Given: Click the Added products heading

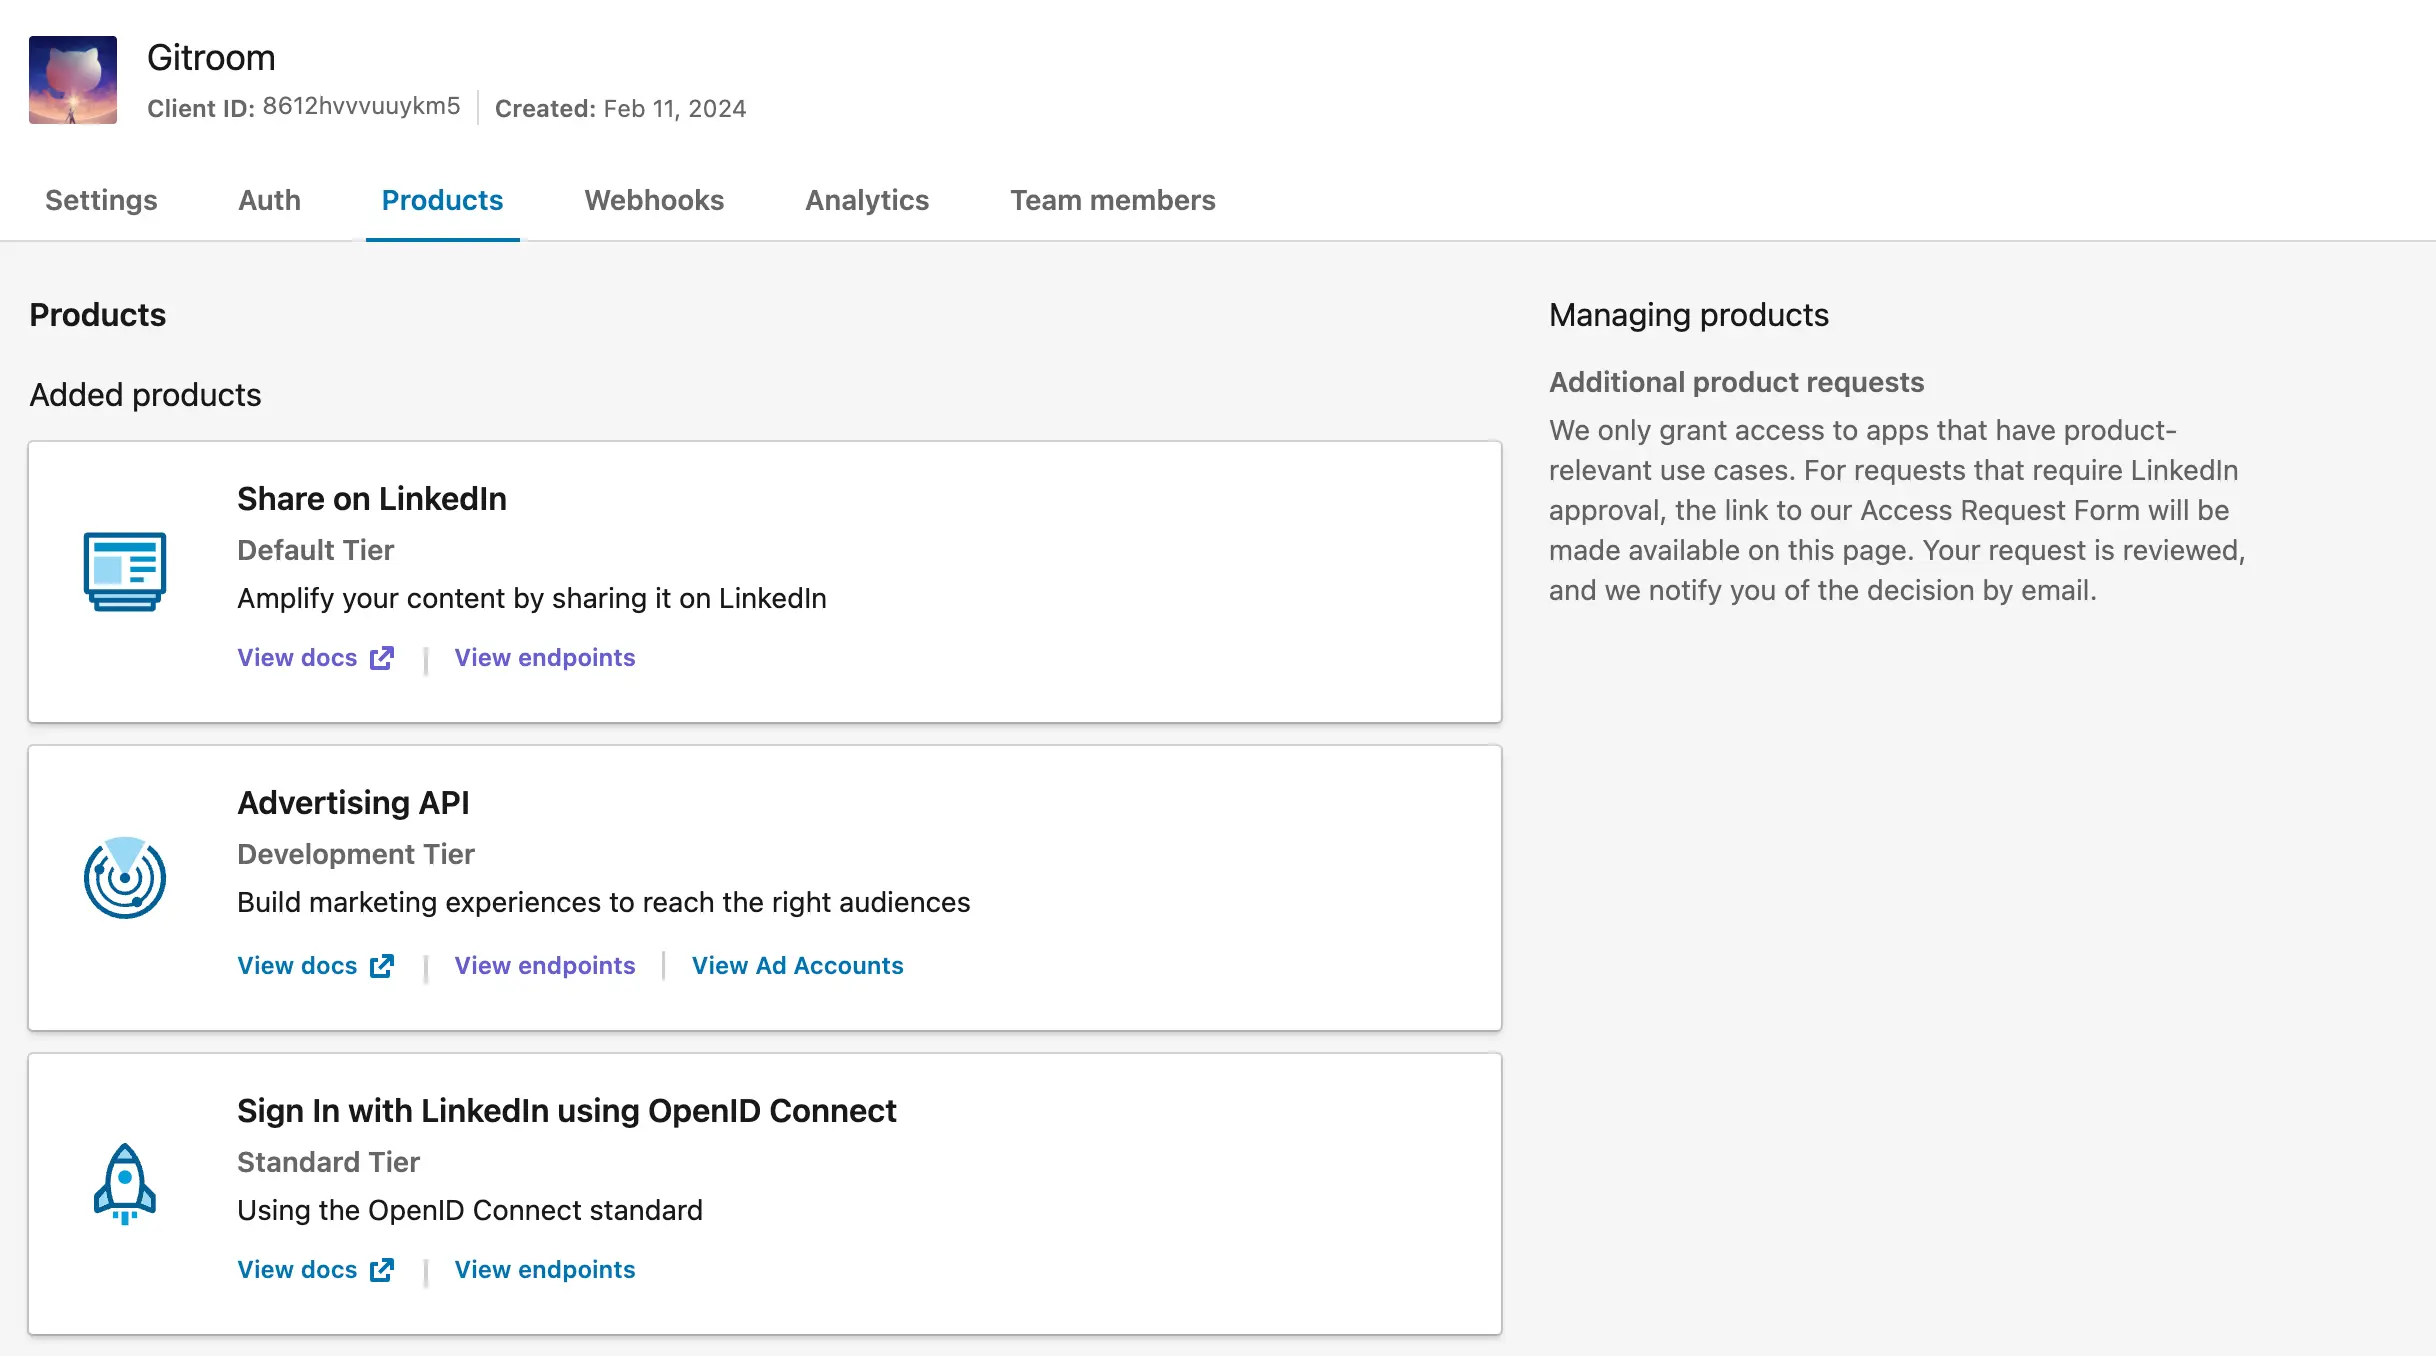Looking at the screenshot, I should (x=145, y=395).
